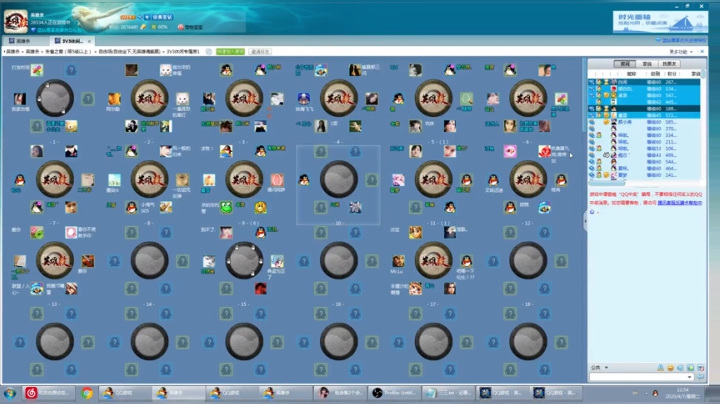Switch to the OBS Profile Untitled taskbar window
720x404 pixels.
pyautogui.click(x=393, y=393)
